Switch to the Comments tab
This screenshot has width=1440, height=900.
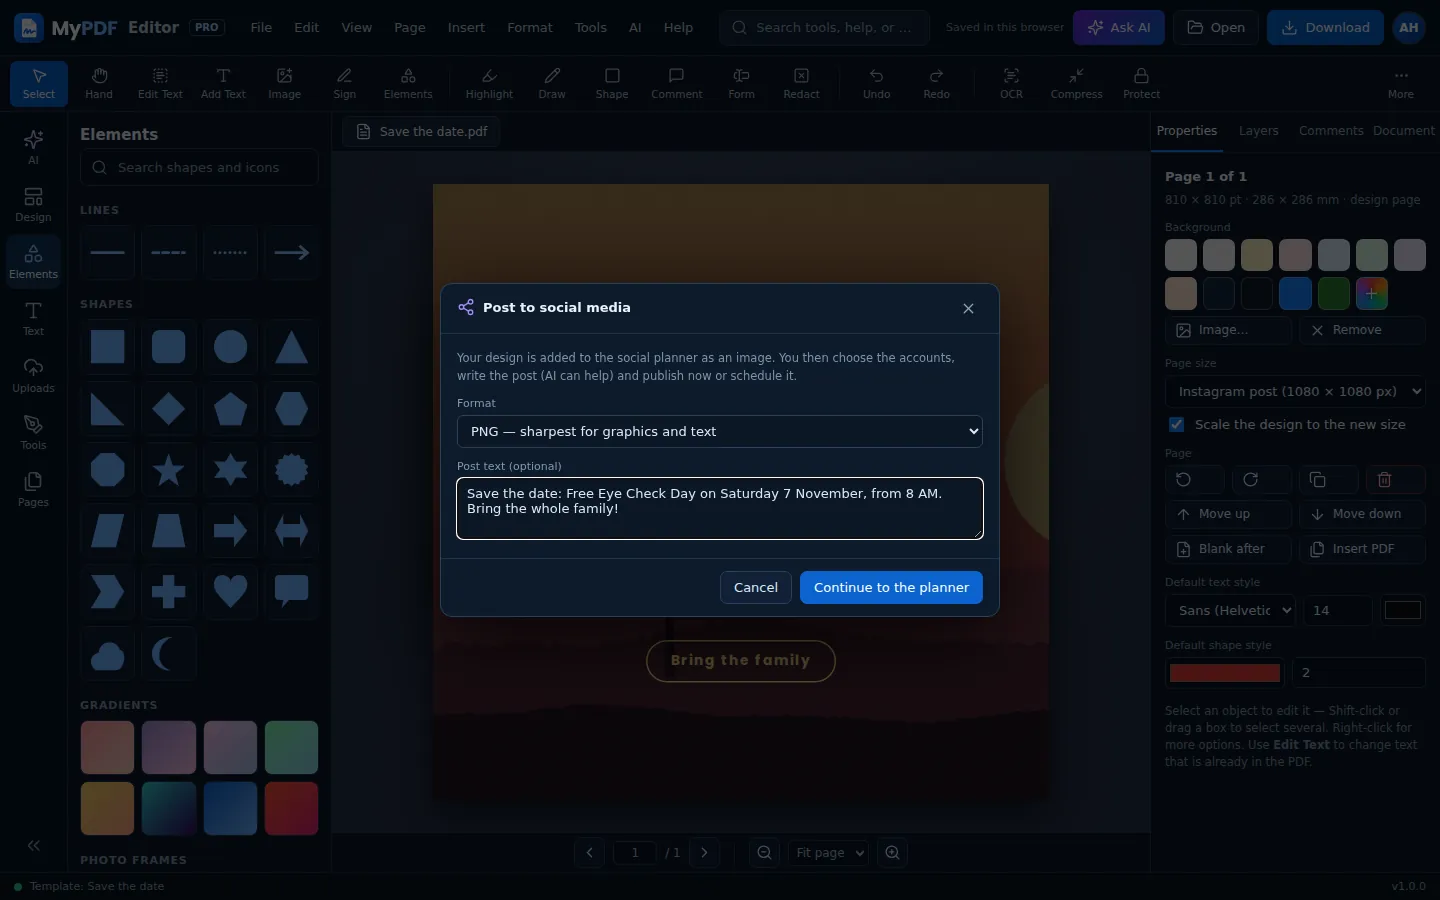(1331, 131)
